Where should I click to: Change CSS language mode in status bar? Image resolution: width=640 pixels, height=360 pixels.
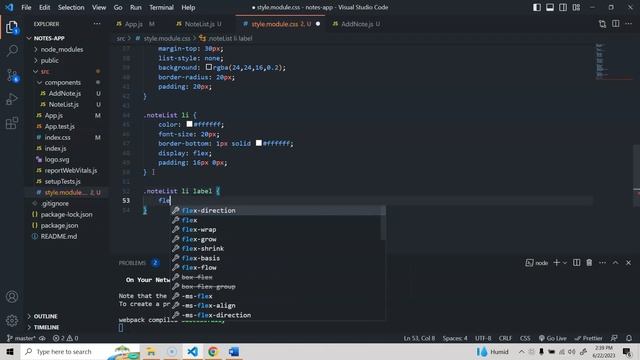pos(525,338)
